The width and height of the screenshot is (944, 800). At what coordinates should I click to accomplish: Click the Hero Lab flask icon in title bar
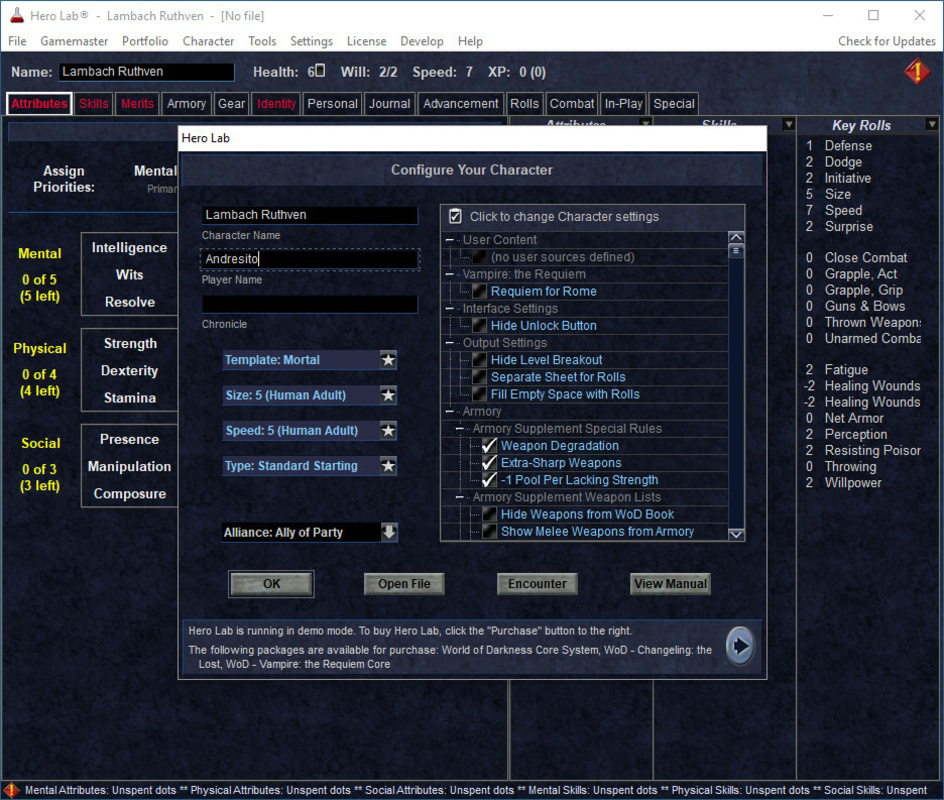[x=17, y=16]
